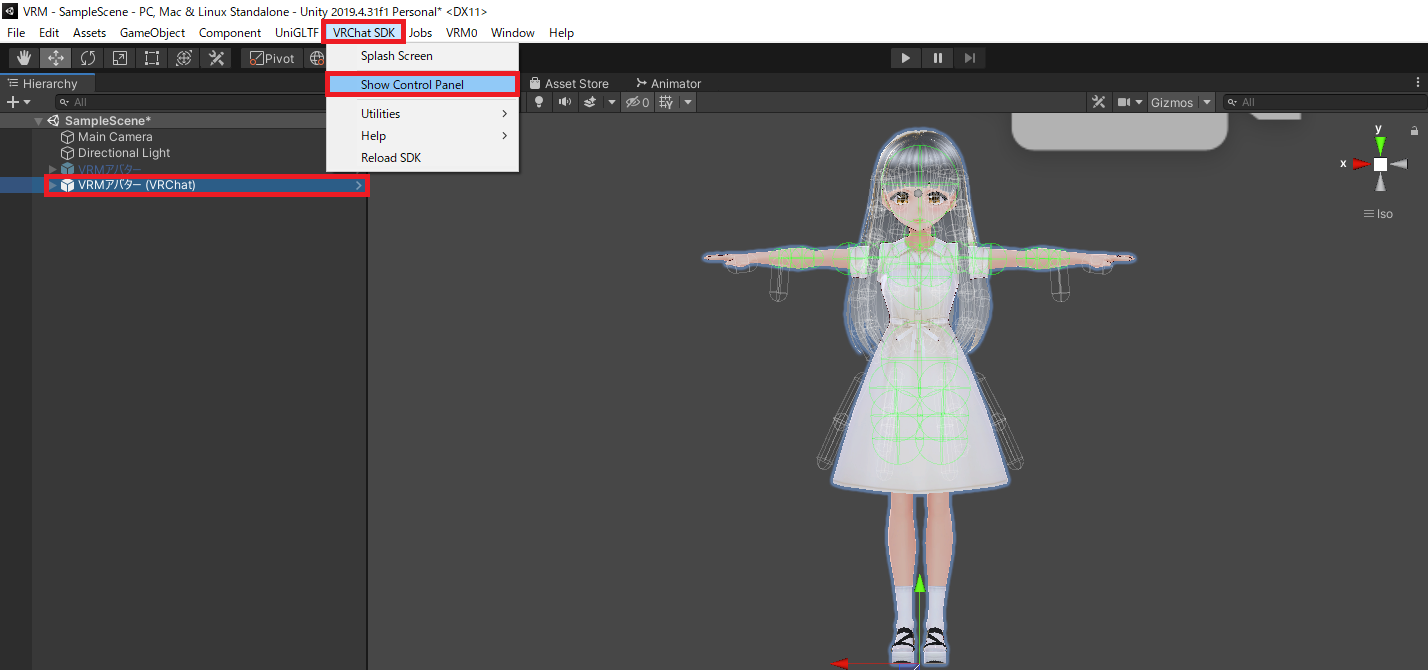Screen dimensions: 1428x670
Task: Toggle the hidden objects count eye icon
Action: tap(637, 101)
